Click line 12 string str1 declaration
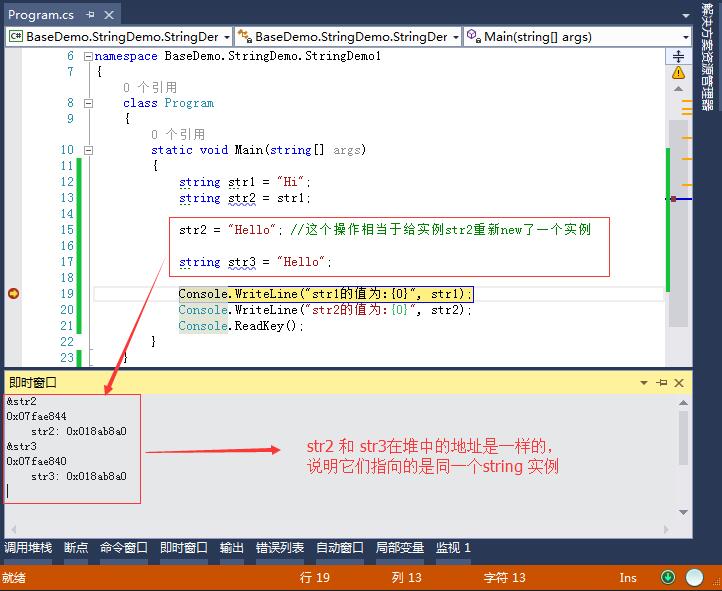 (x=245, y=182)
